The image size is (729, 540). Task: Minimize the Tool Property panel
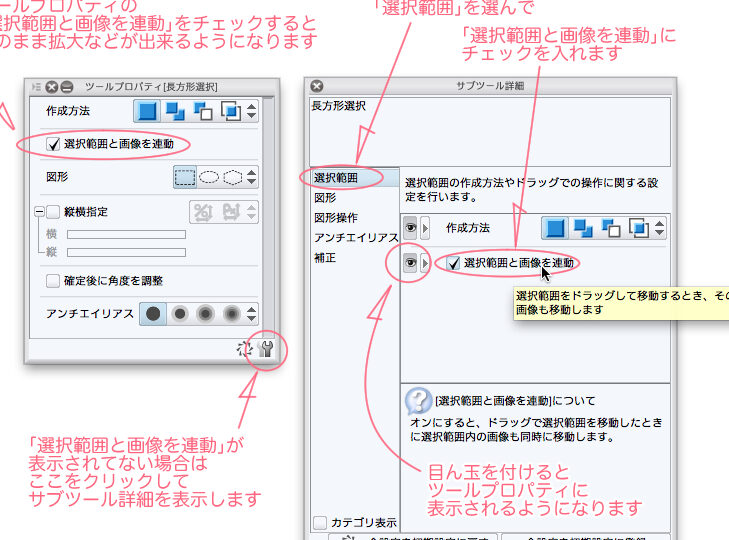tap(67, 87)
